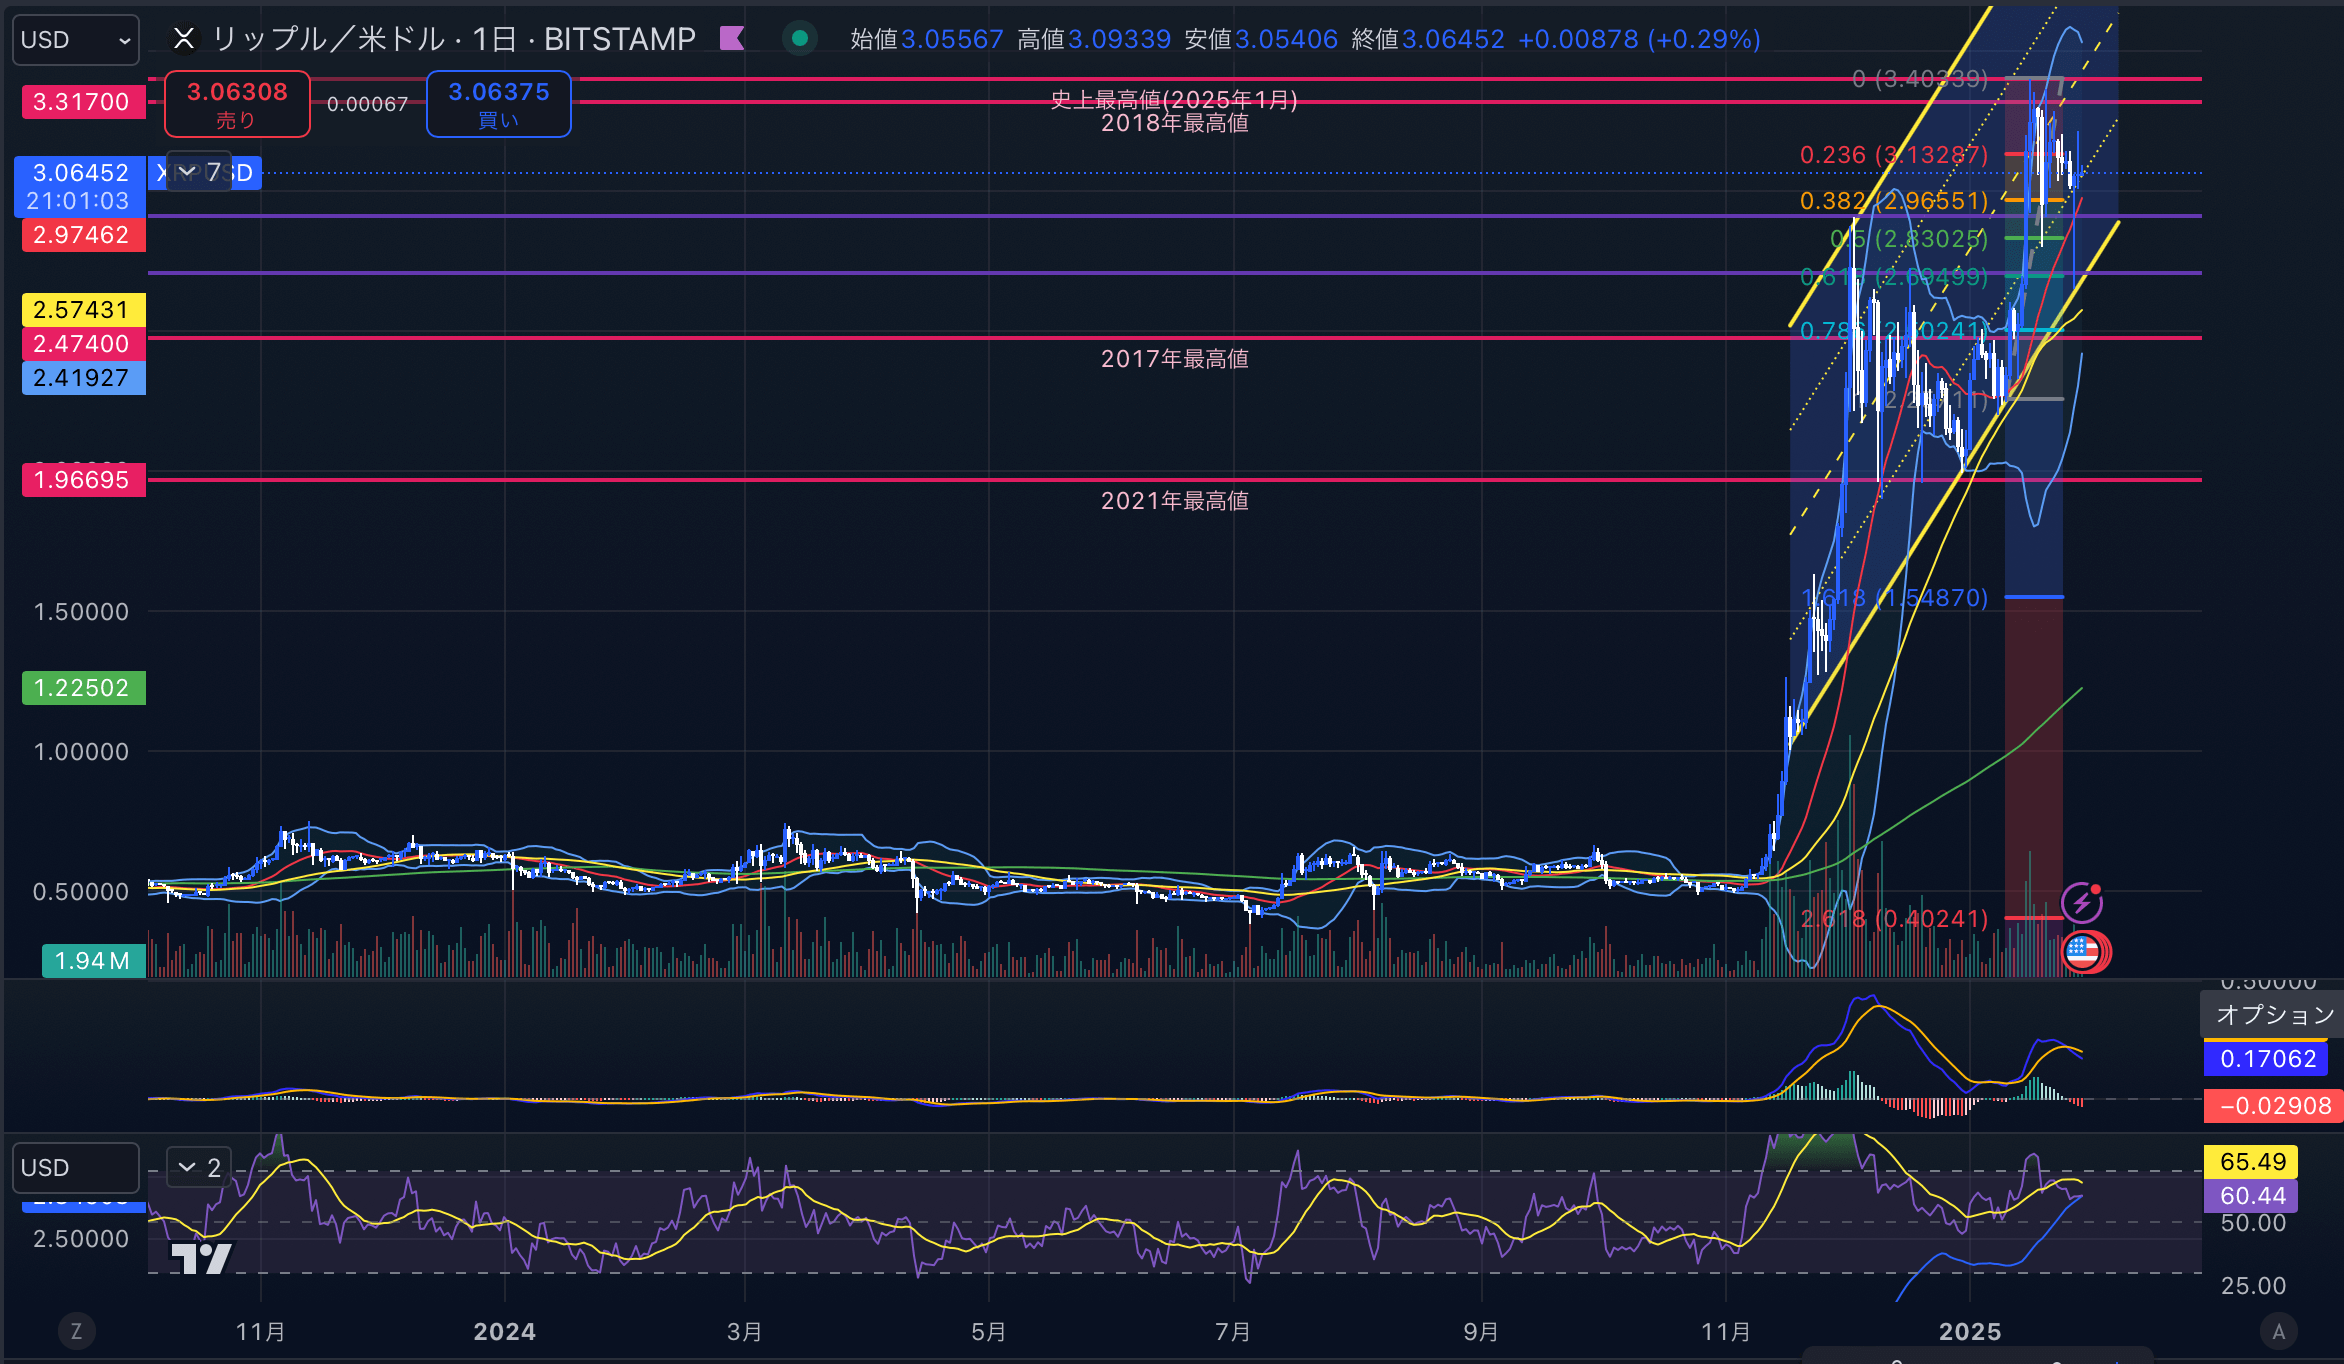Click the 2025 time axis label
This screenshot has height=1364, width=2344.
(1970, 1332)
